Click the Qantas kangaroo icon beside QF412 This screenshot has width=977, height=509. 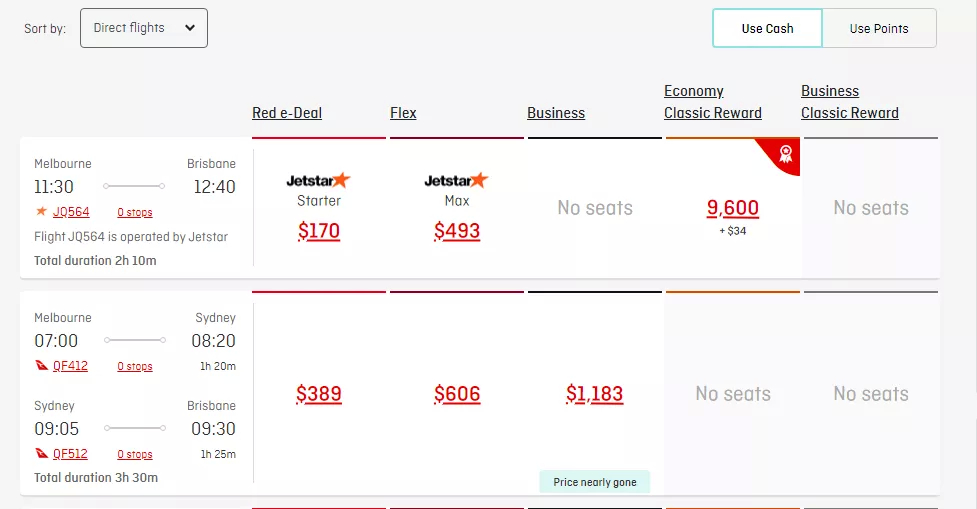[x=41, y=366]
